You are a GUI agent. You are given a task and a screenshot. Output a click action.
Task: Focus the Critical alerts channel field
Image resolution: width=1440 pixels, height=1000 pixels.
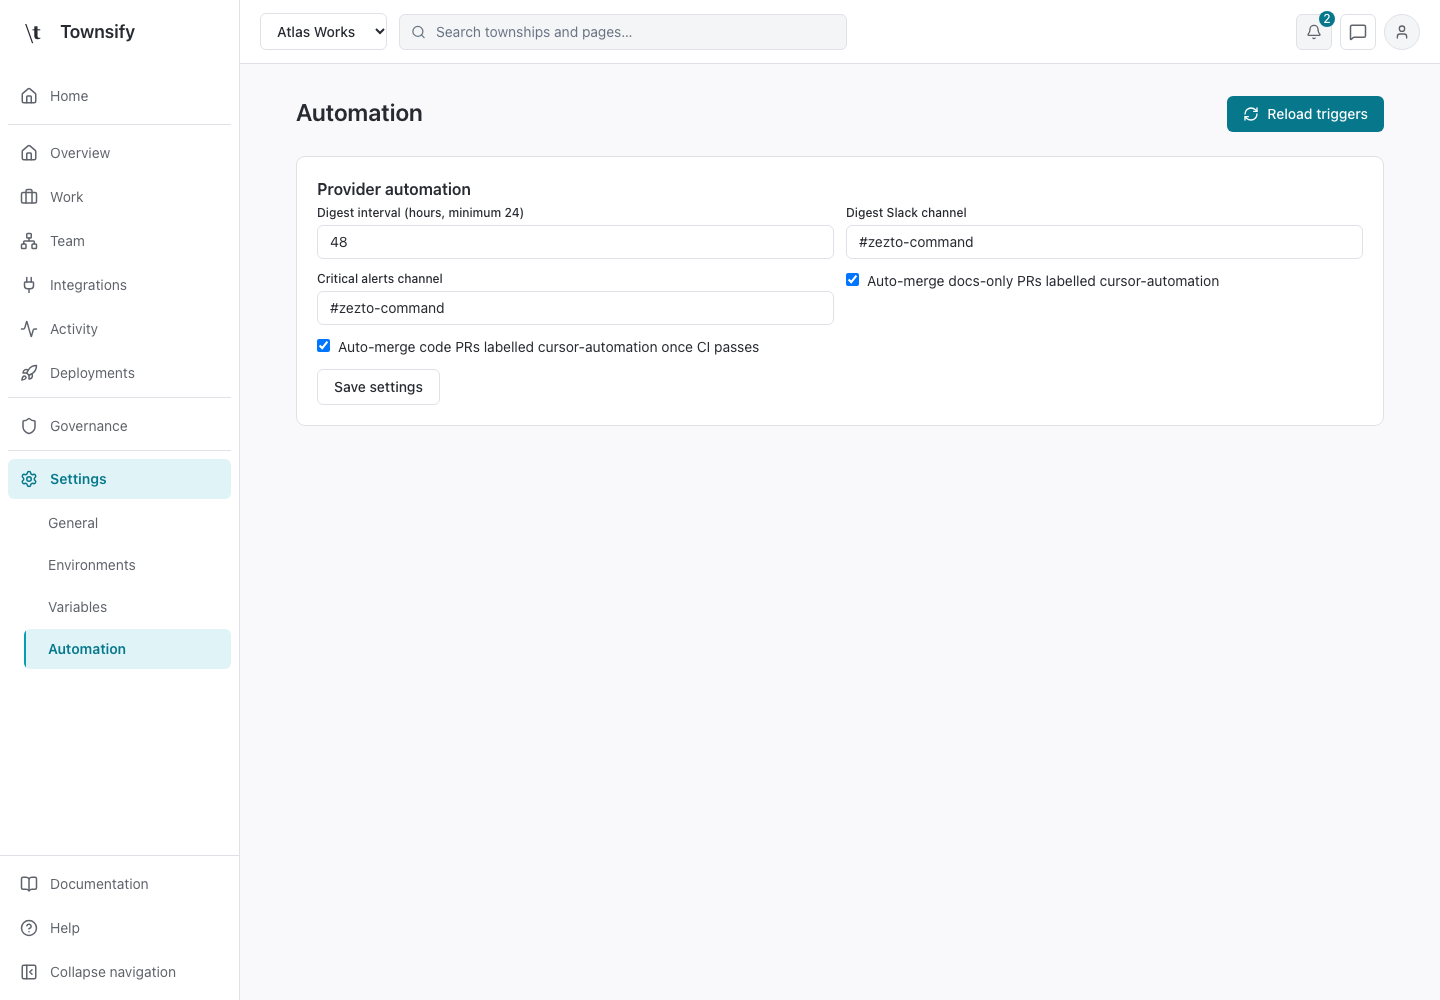(575, 308)
